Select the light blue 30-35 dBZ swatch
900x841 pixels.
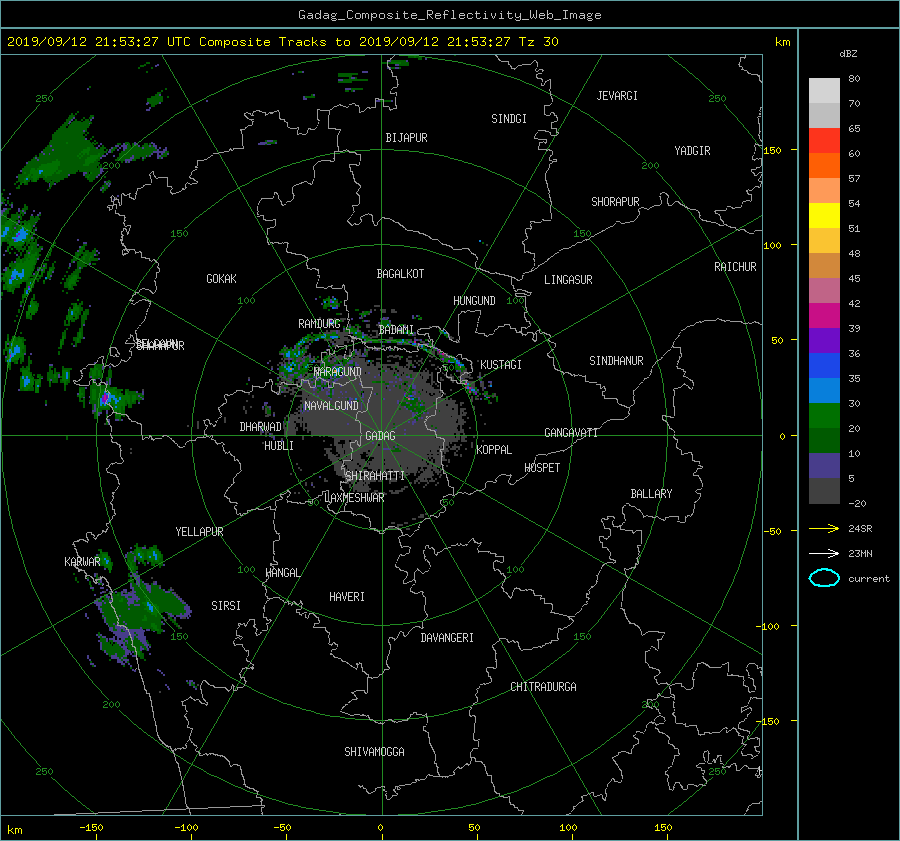click(824, 391)
